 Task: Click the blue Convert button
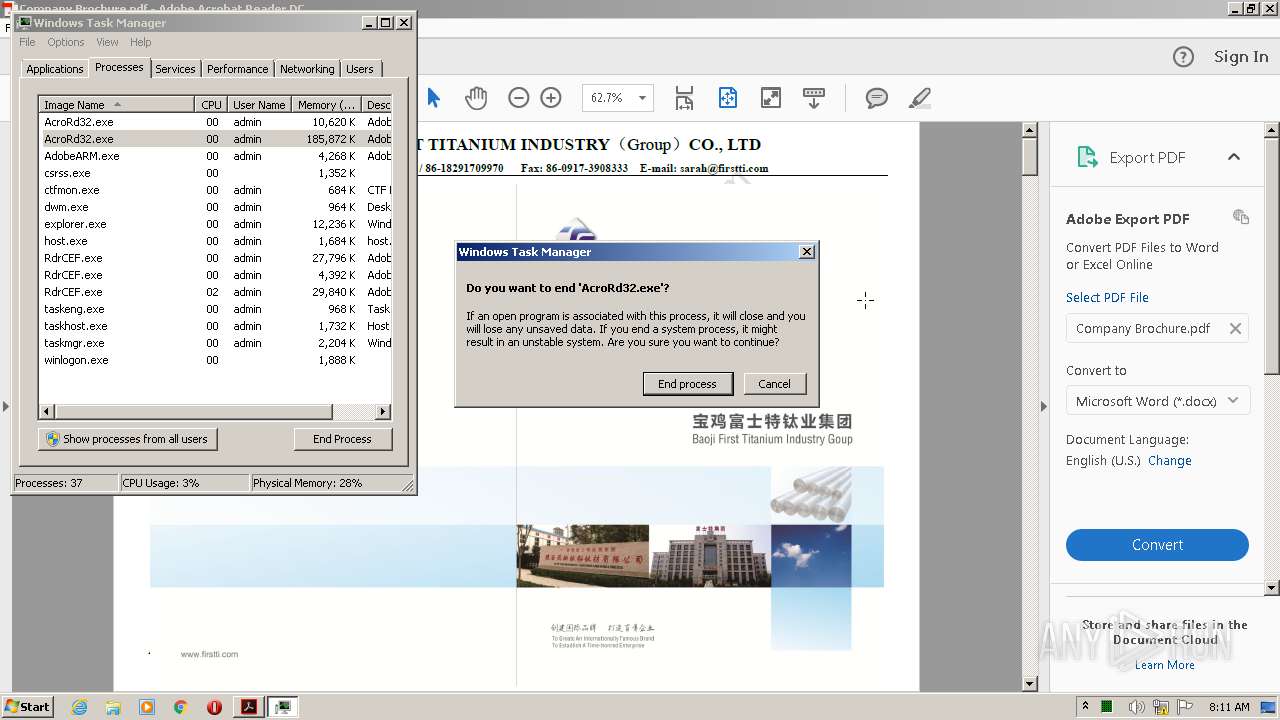point(1157,545)
